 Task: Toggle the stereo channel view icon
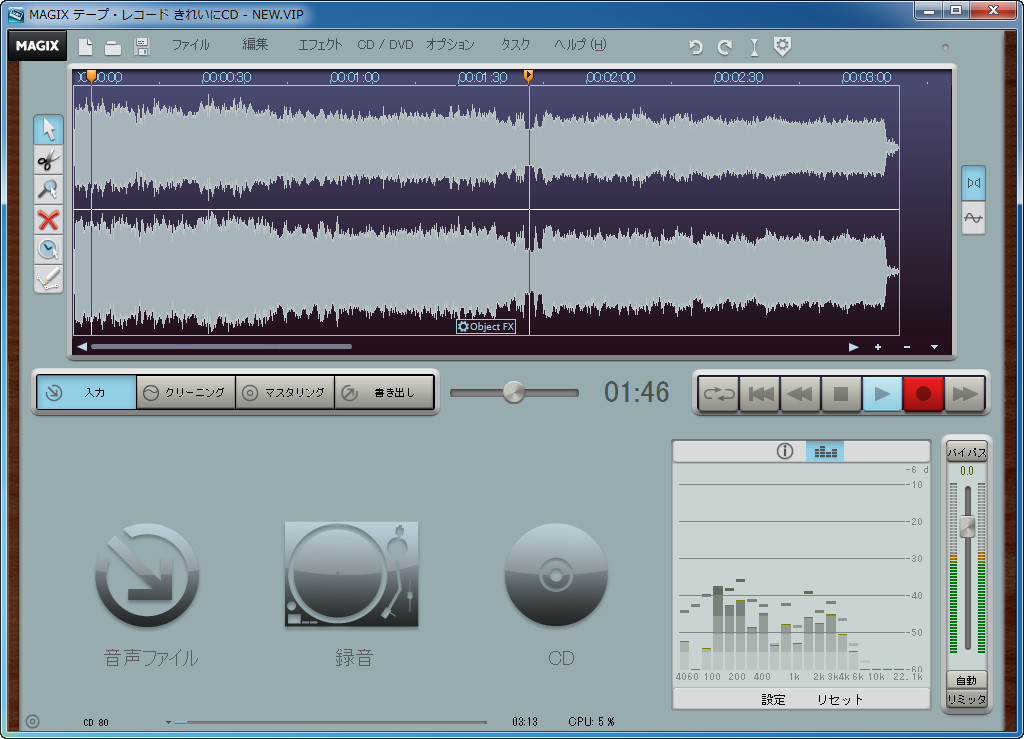point(973,183)
